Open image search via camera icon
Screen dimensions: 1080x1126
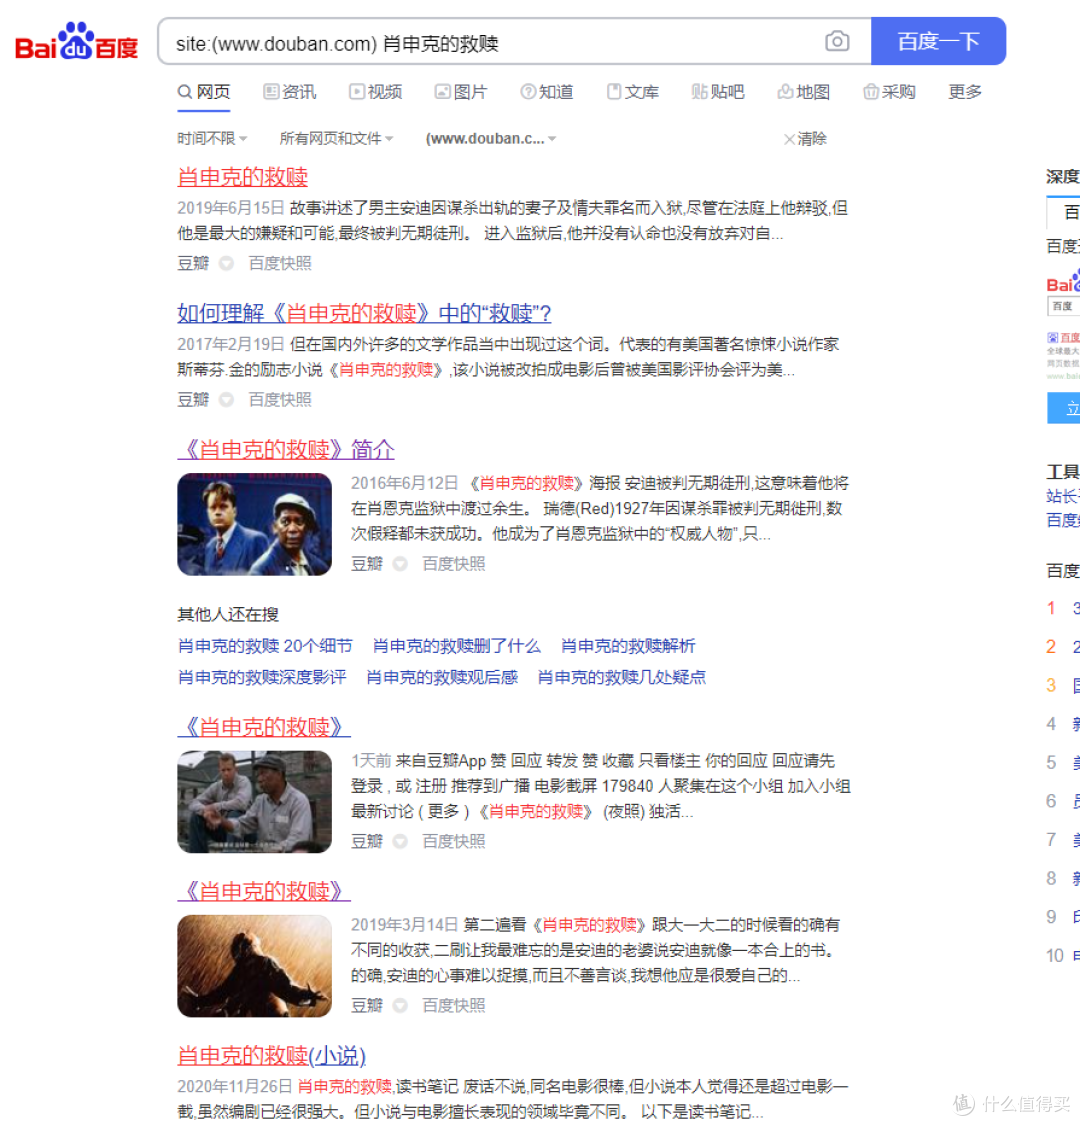click(837, 41)
